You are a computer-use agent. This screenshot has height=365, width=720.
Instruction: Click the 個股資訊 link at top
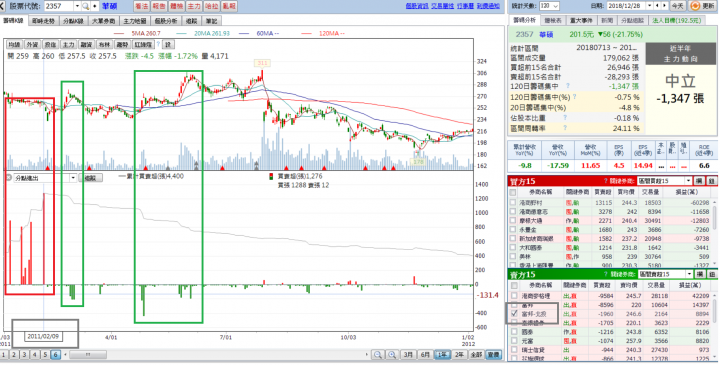pyautogui.click(x=416, y=6)
